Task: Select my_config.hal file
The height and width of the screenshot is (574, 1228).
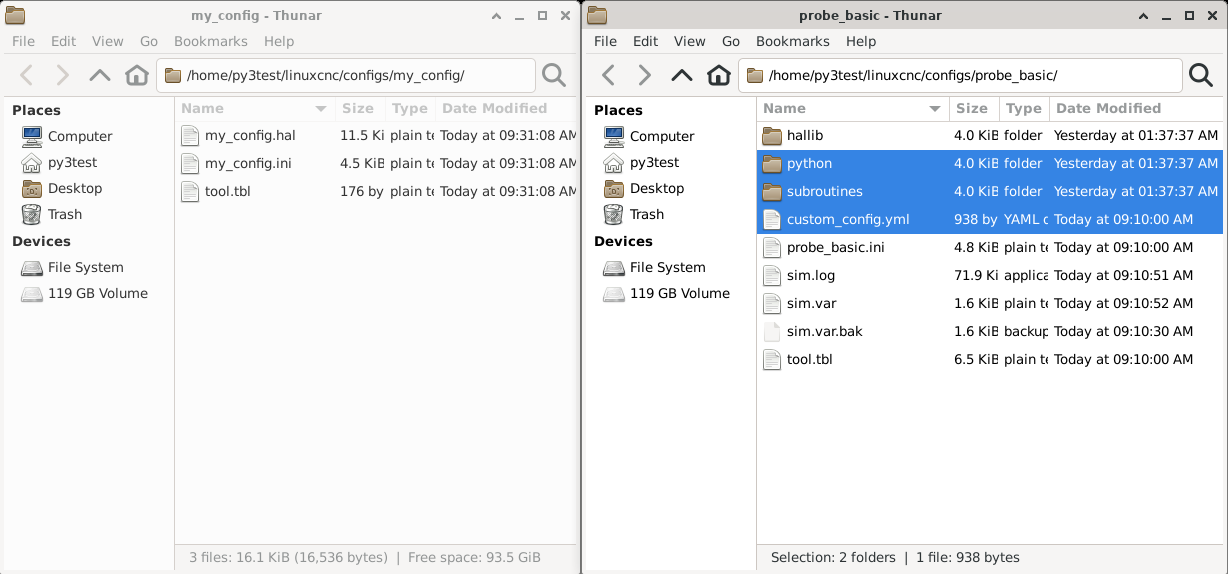Action: click(x=377, y=135)
